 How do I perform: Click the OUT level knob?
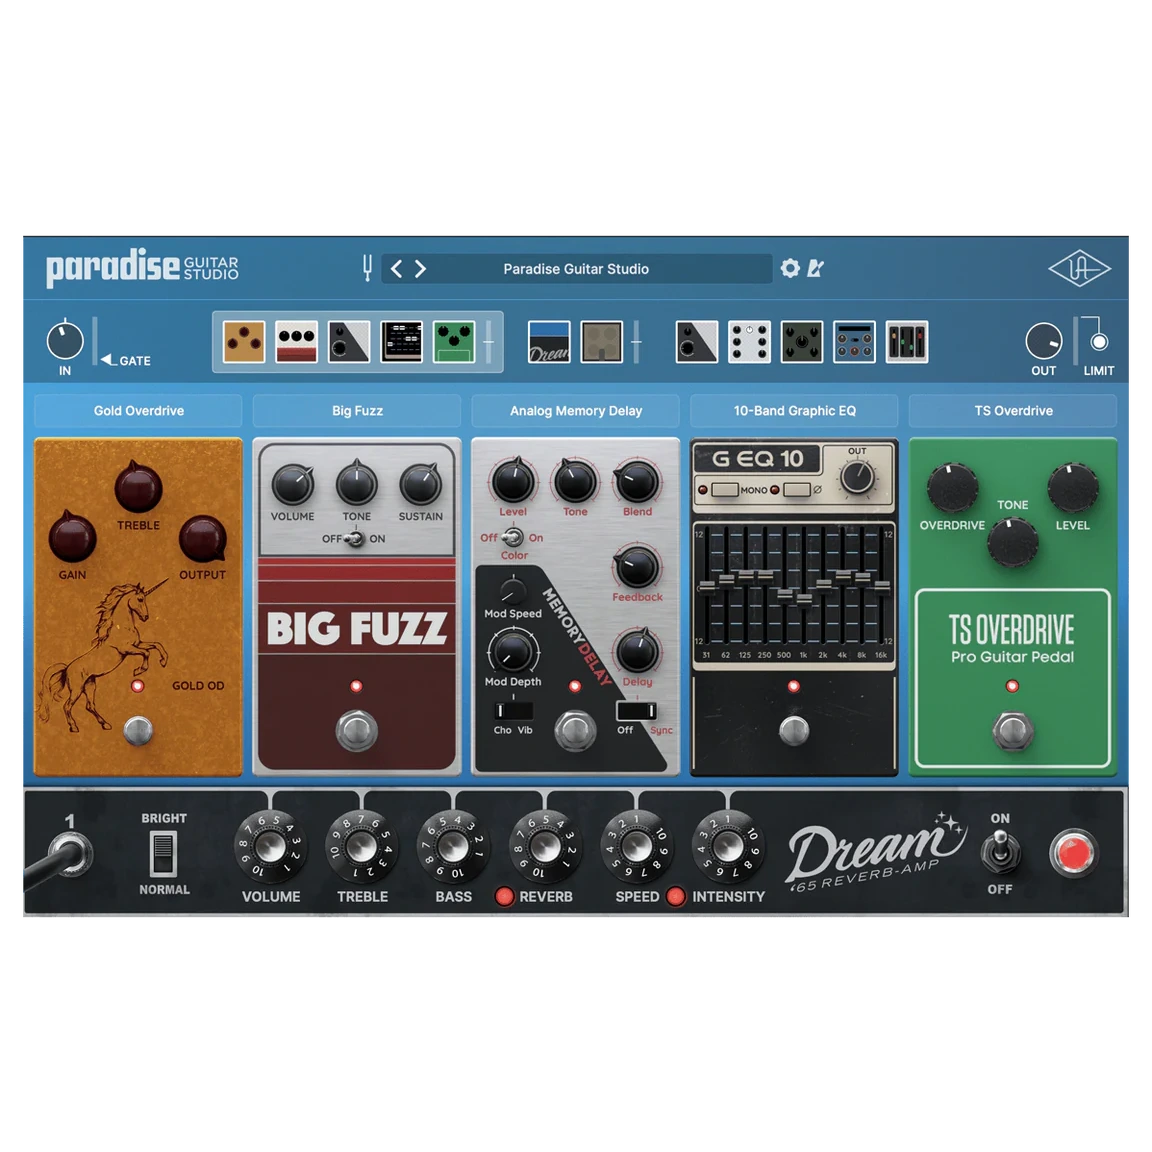click(1043, 342)
